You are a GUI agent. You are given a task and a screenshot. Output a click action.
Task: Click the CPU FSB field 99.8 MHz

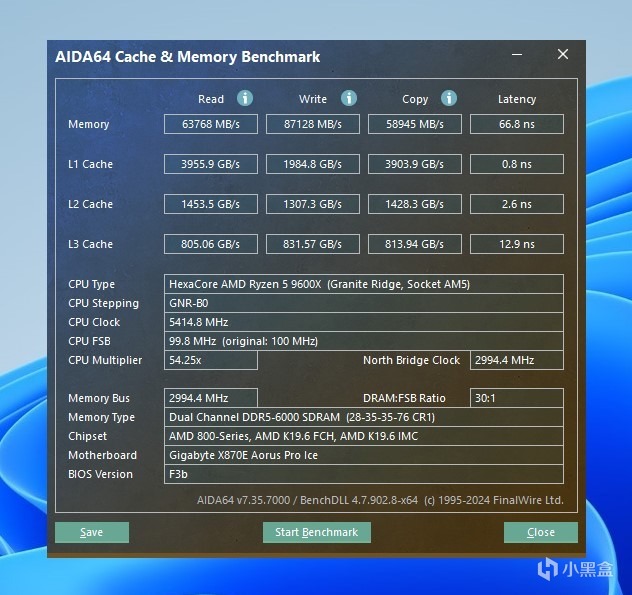point(364,341)
